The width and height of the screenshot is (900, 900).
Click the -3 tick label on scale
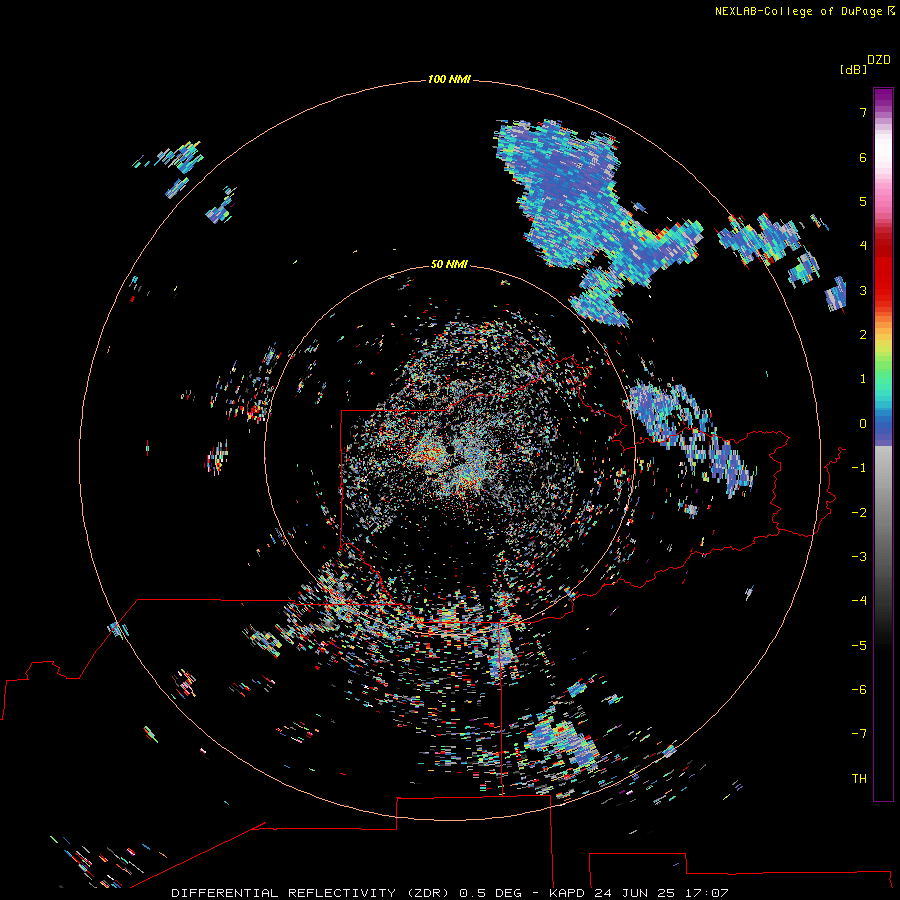859,557
